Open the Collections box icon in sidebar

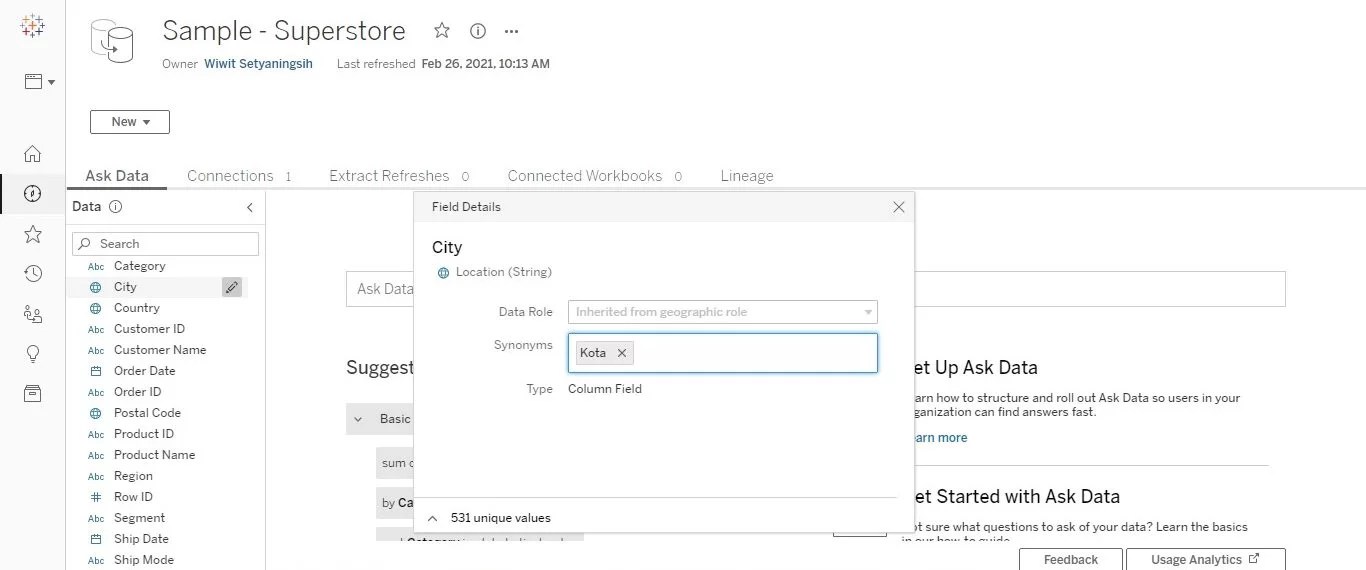33,394
